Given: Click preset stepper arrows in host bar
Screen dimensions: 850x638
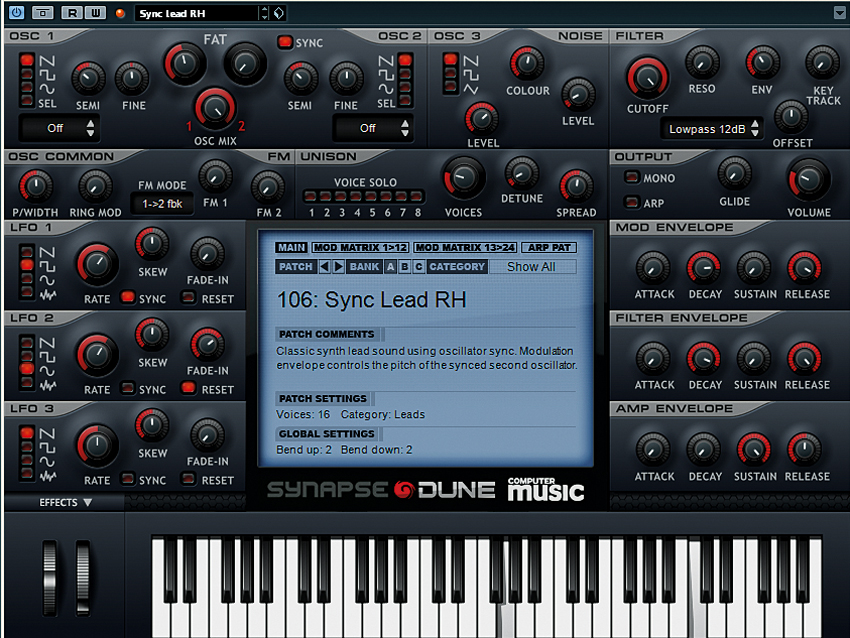Looking at the screenshot, I should 265,13.
